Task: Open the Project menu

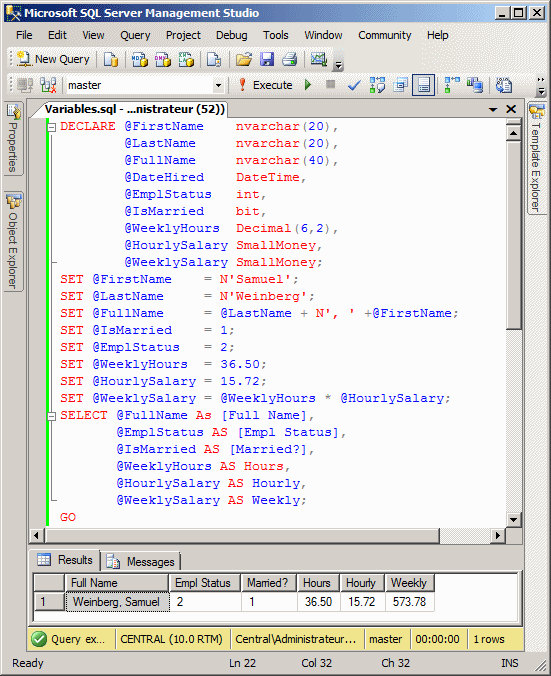Action: tap(183, 35)
